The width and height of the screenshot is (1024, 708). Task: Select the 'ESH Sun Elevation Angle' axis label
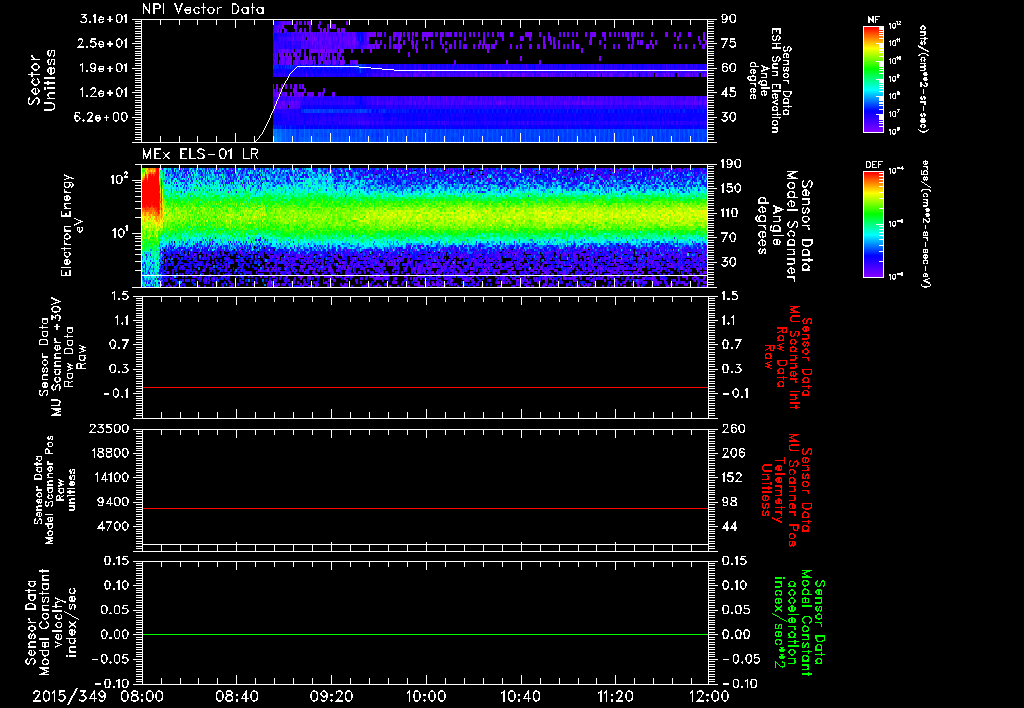769,80
